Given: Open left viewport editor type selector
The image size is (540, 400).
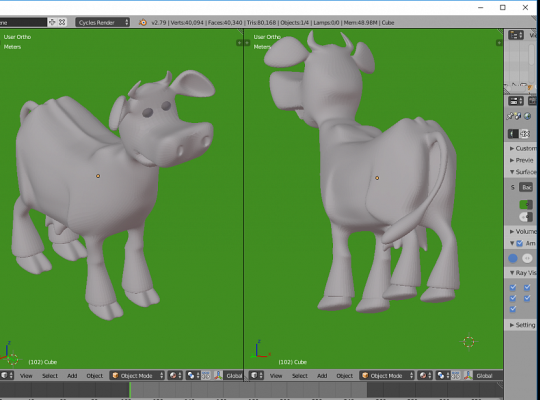Looking at the screenshot, I should [7, 375].
